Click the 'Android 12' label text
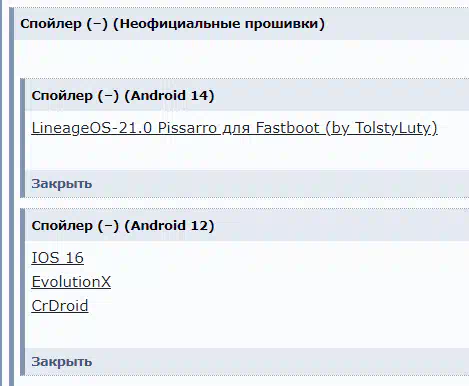The image size is (469, 386). pyautogui.click(x=169, y=226)
